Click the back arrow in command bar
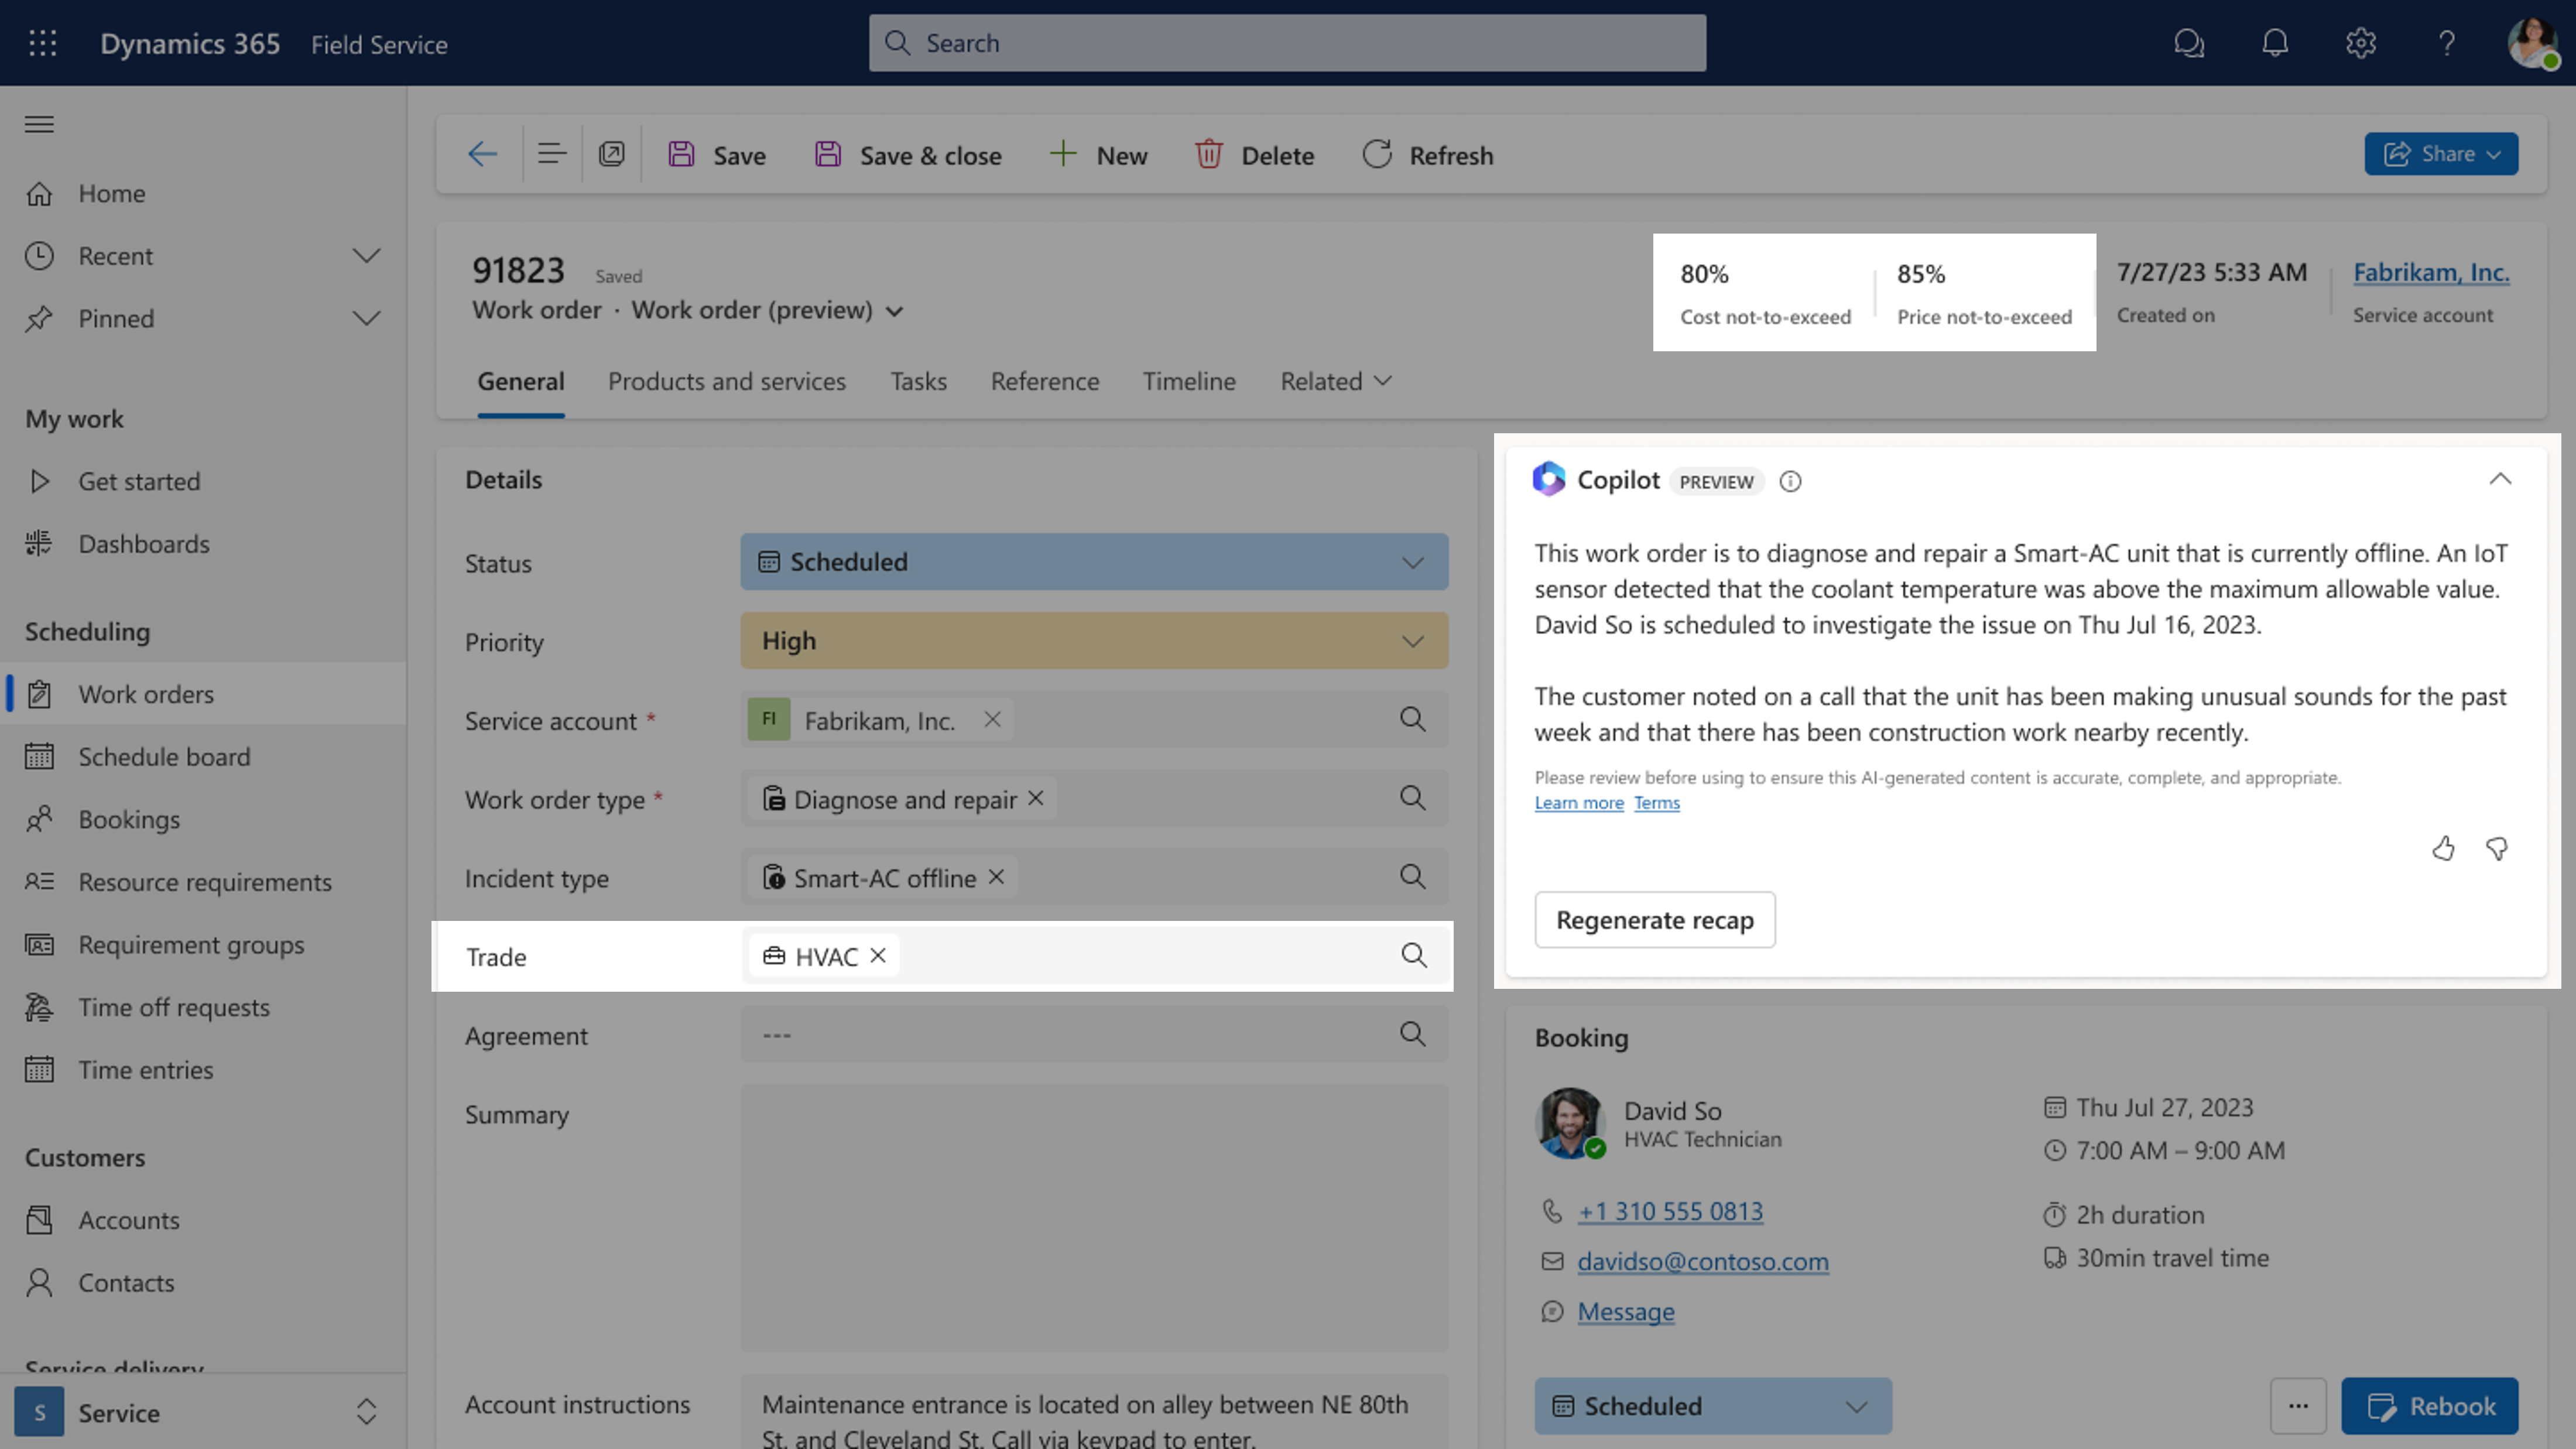Viewport: 2576px width, 1449px height. (x=482, y=154)
